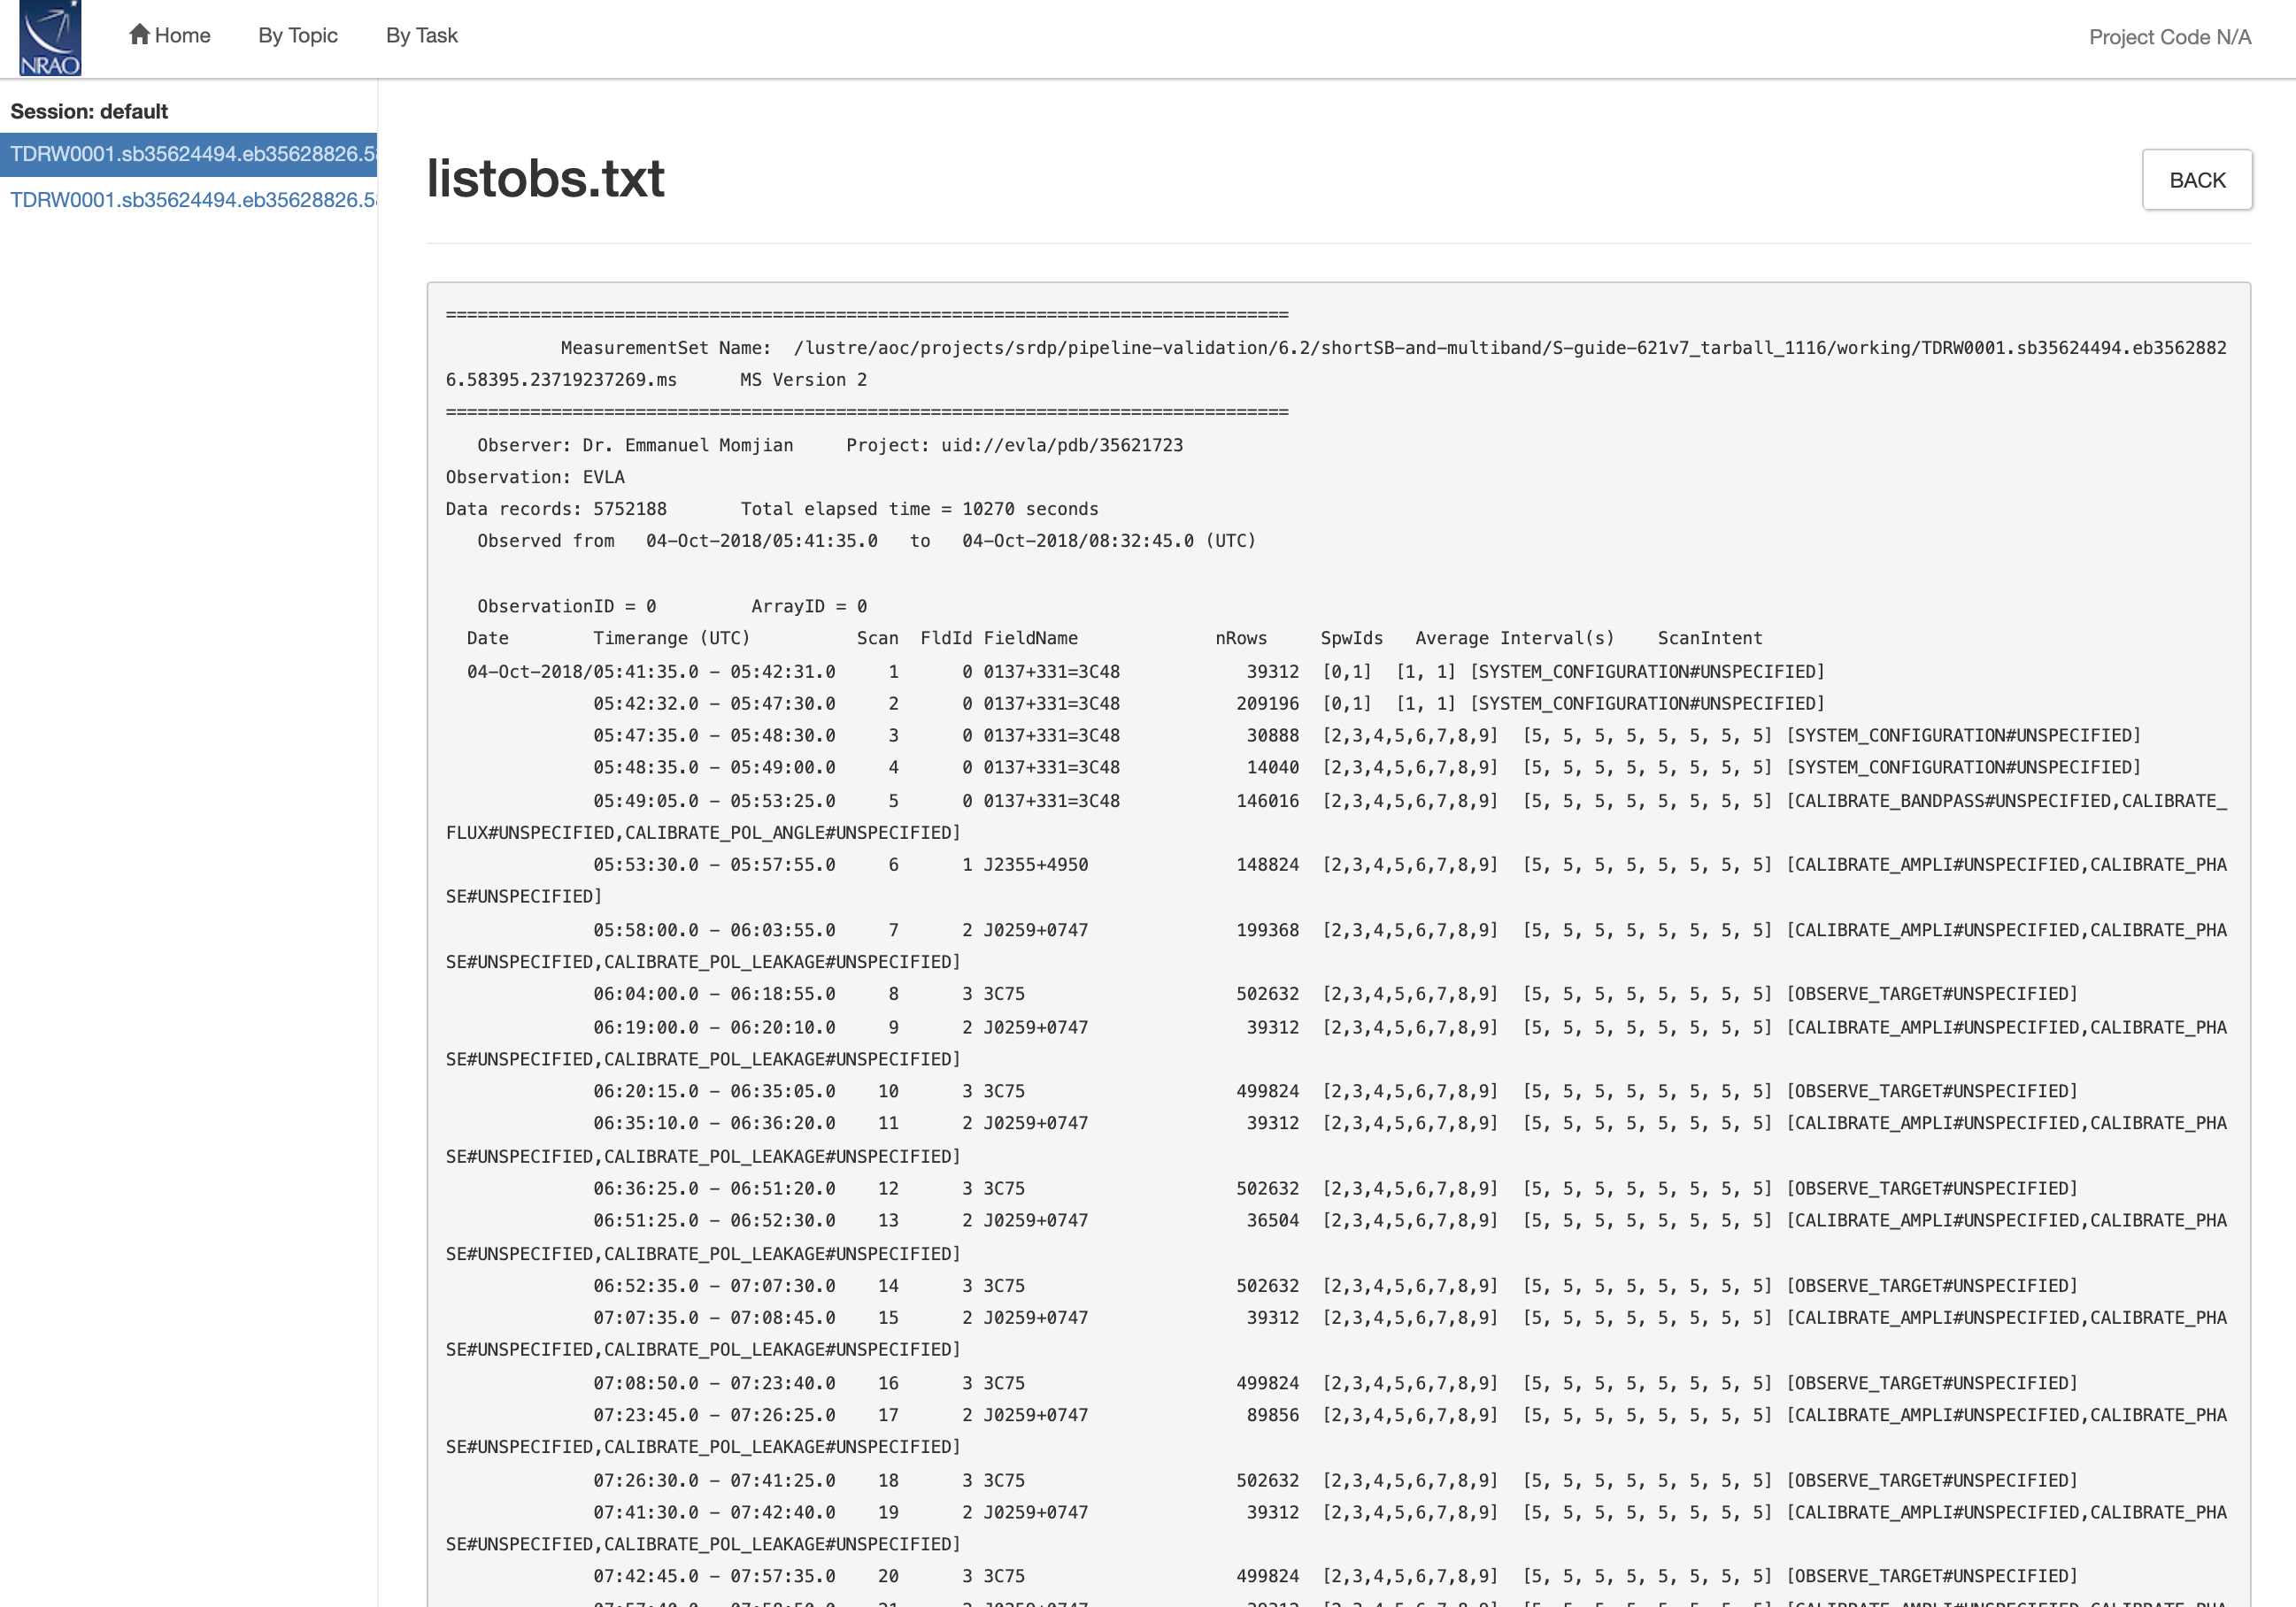Click ObservationID = 0 text
This screenshot has height=1607, width=2296.
[x=566, y=606]
